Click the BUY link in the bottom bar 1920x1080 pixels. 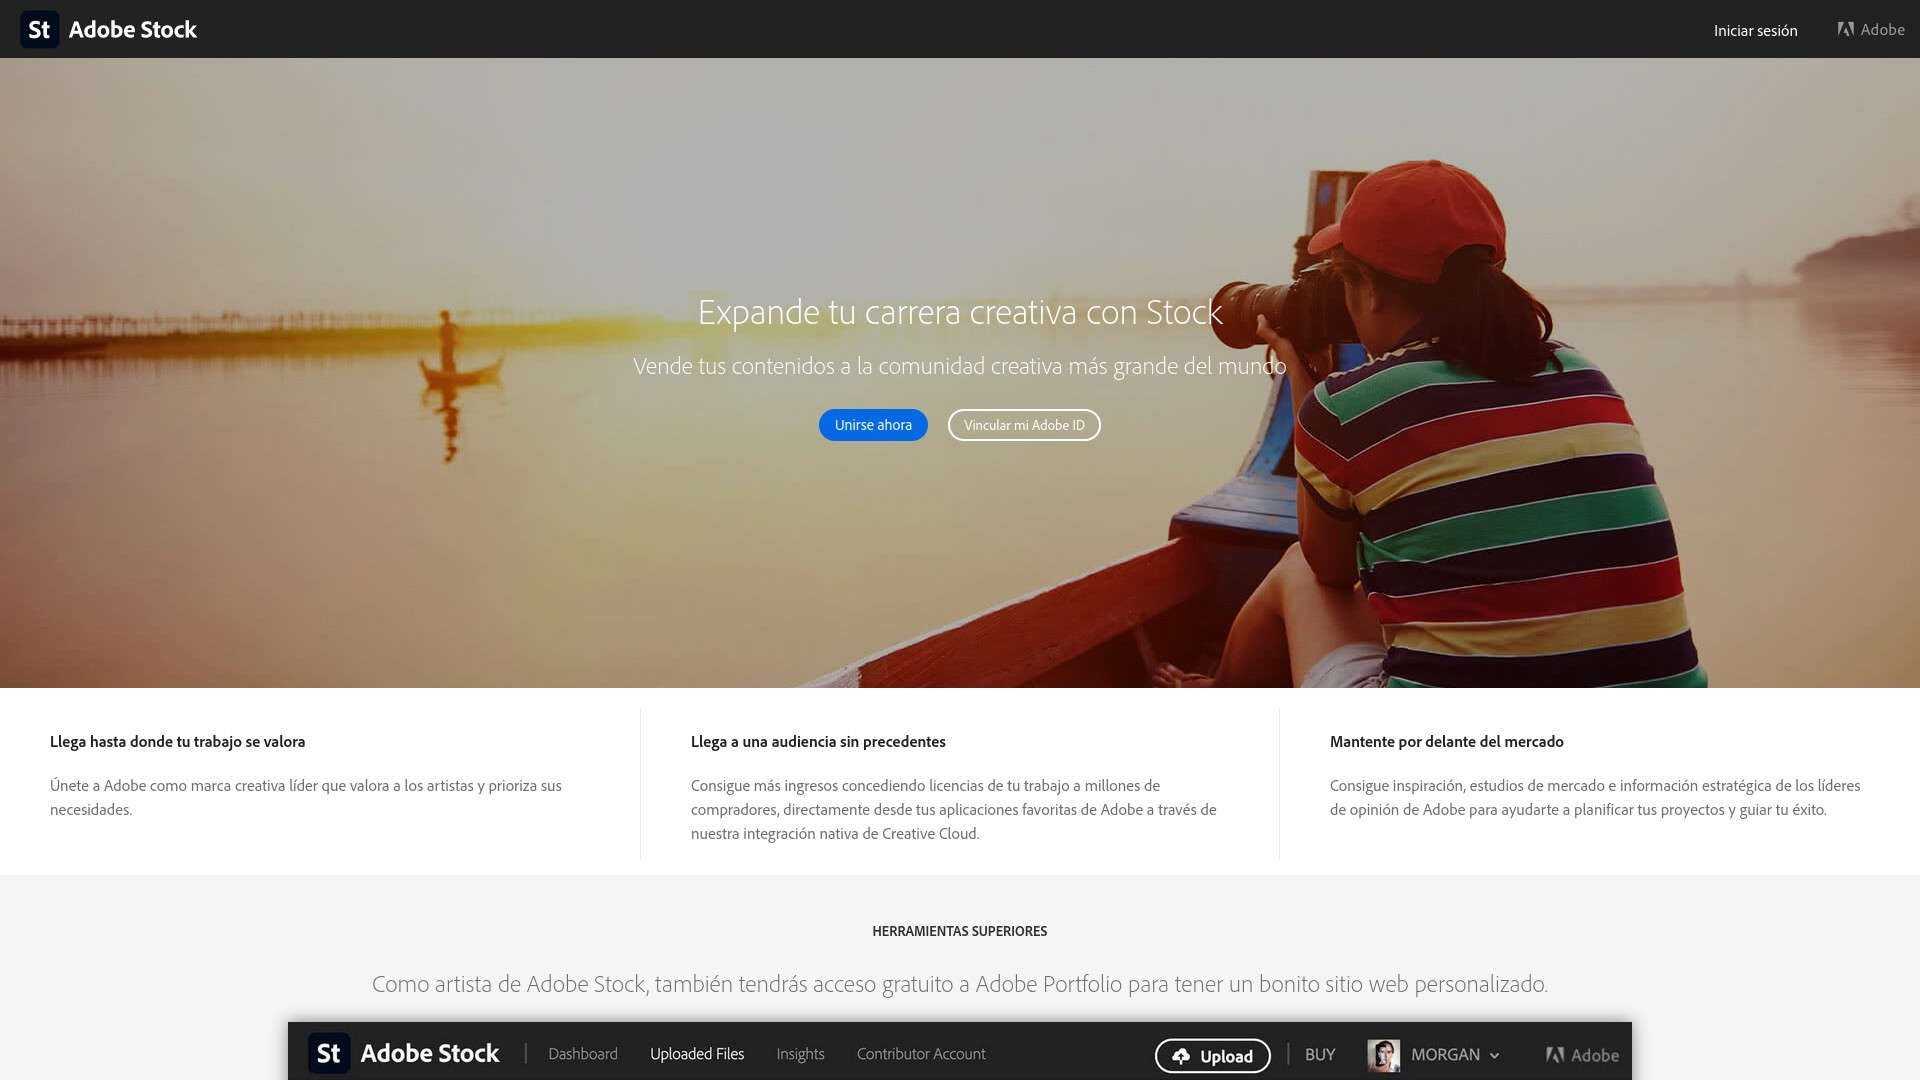[x=1320, y=1054]
